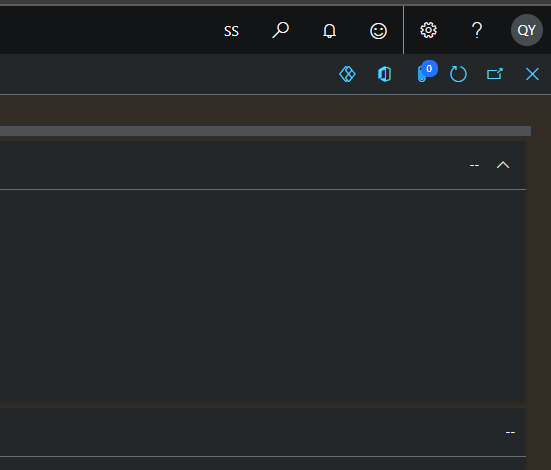
Task: Click the gray horizontal bar above the sections
Action: click(265, 131)
